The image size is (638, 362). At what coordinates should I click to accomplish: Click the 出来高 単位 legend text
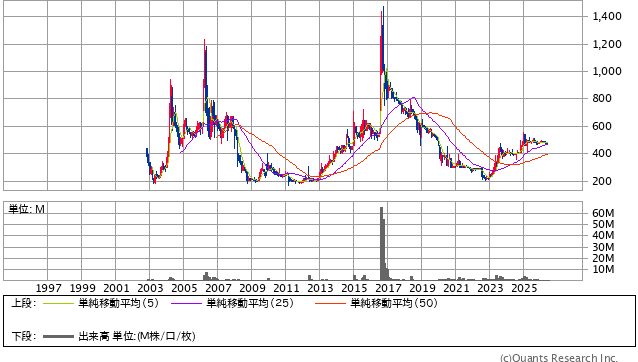pyautogui.click(x=137, y=336)
